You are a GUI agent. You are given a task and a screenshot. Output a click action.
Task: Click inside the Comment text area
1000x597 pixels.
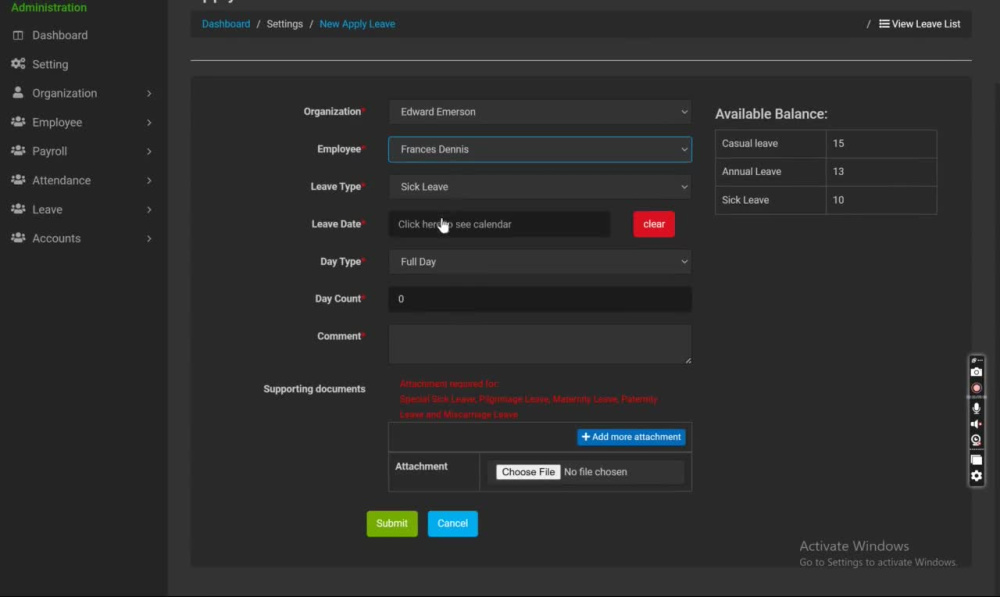[x=540, y=344]
